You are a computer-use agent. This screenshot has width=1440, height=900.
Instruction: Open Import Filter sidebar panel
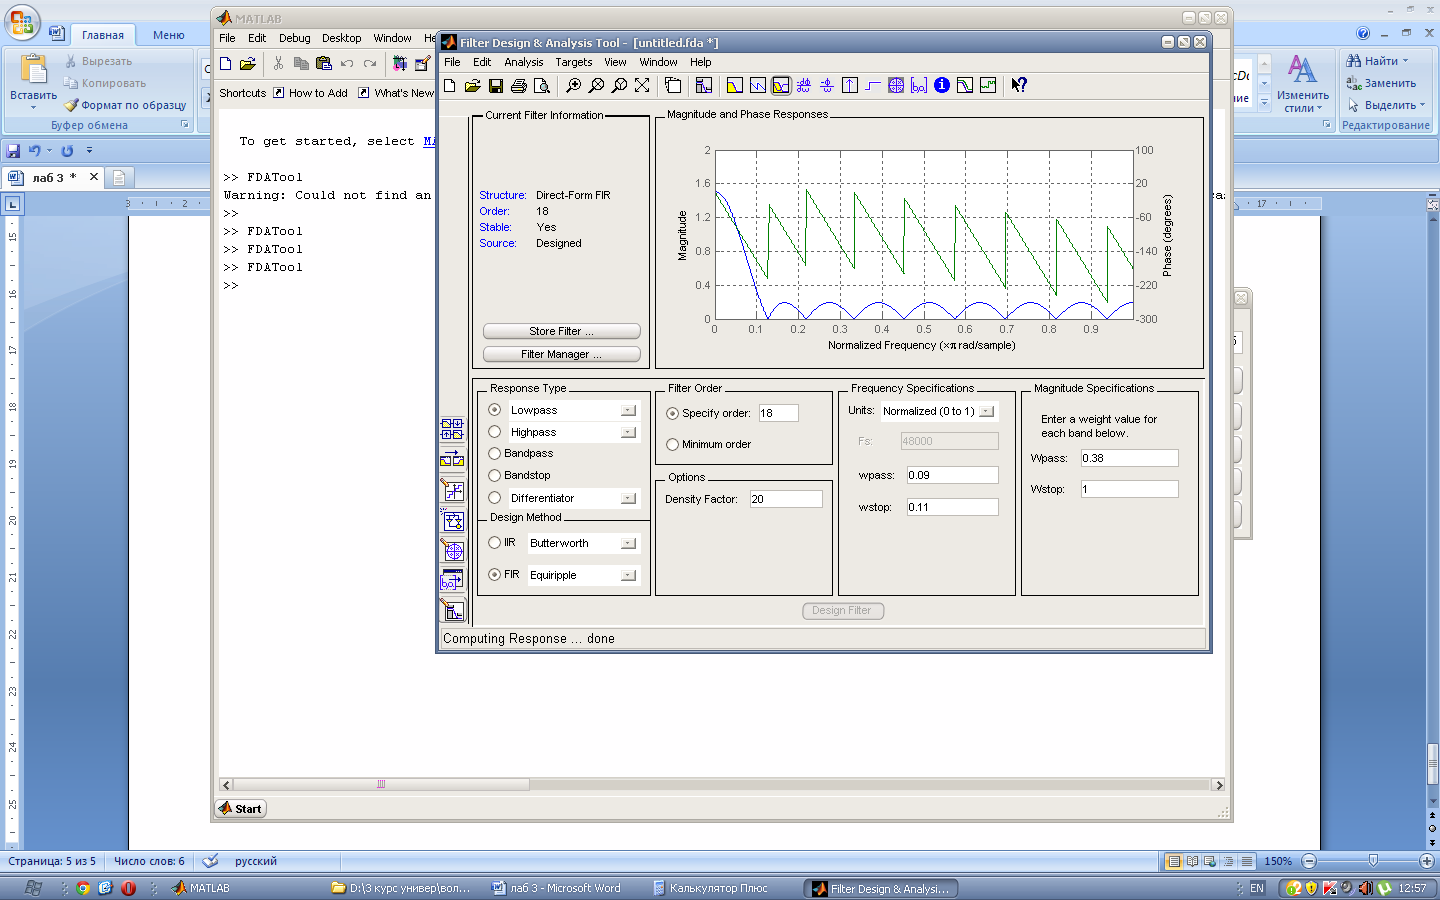point(452,580)
